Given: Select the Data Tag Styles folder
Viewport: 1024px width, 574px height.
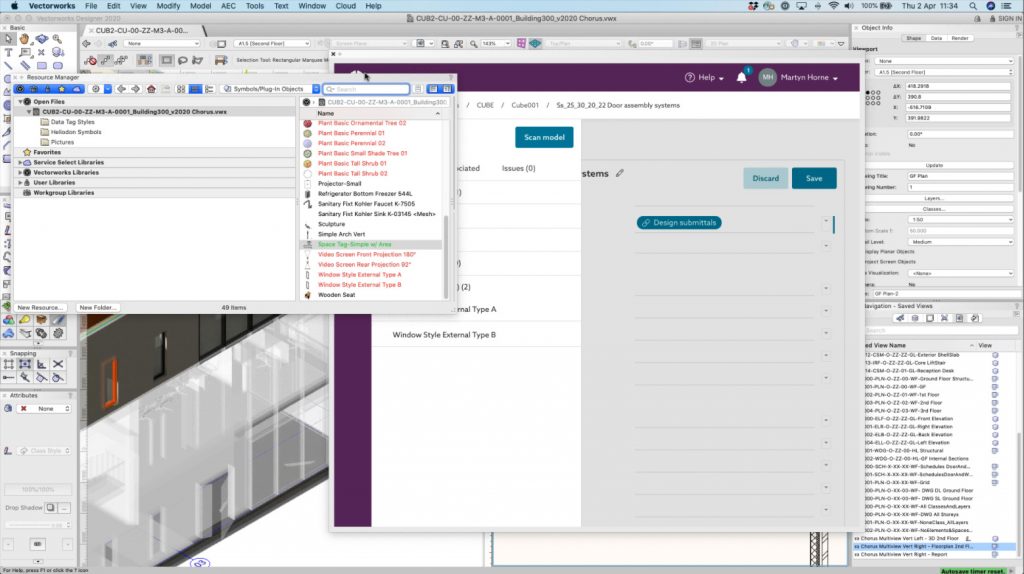Looking at the screenshot, I should (72, 122).
